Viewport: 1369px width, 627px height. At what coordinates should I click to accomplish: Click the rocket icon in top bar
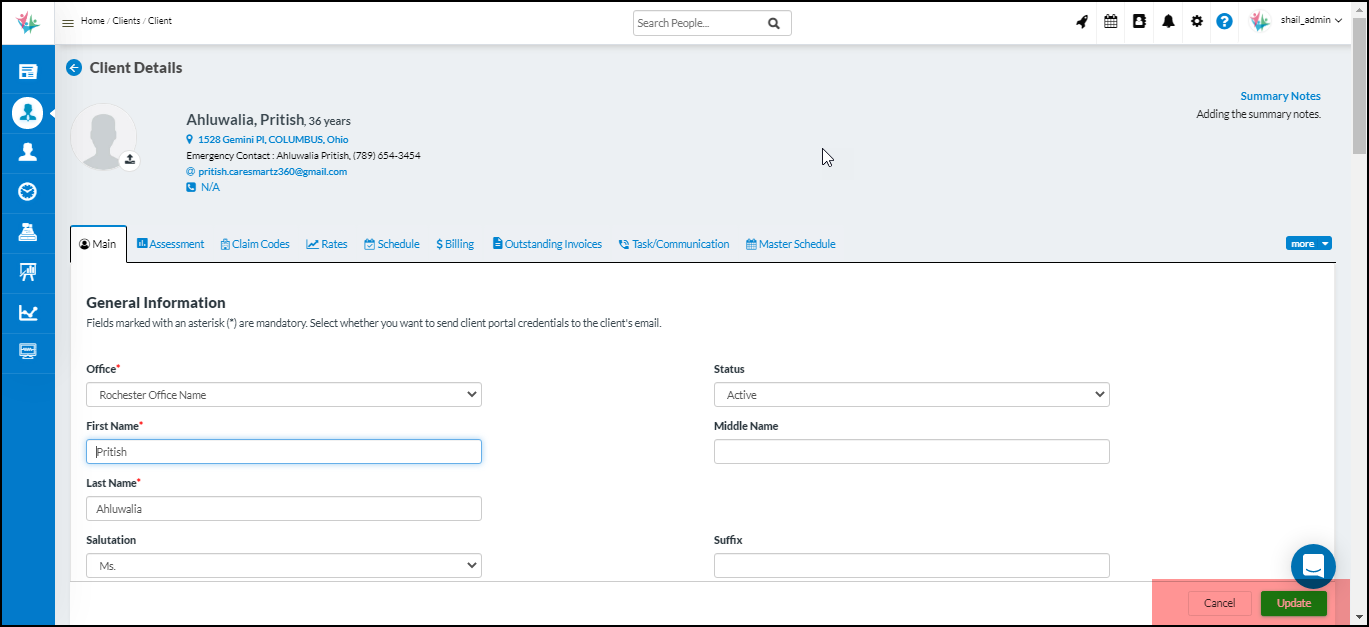1082,21
